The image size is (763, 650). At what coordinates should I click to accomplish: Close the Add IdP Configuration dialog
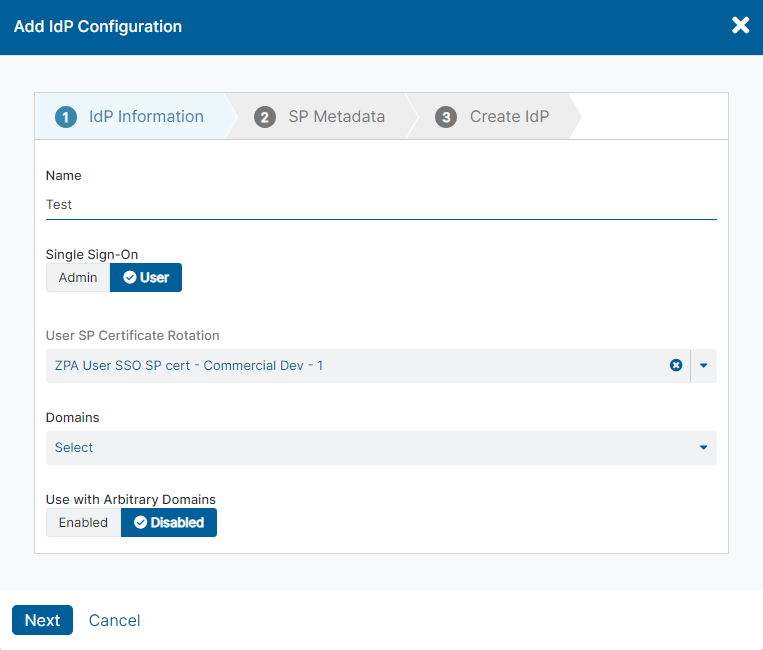[740, 26]
